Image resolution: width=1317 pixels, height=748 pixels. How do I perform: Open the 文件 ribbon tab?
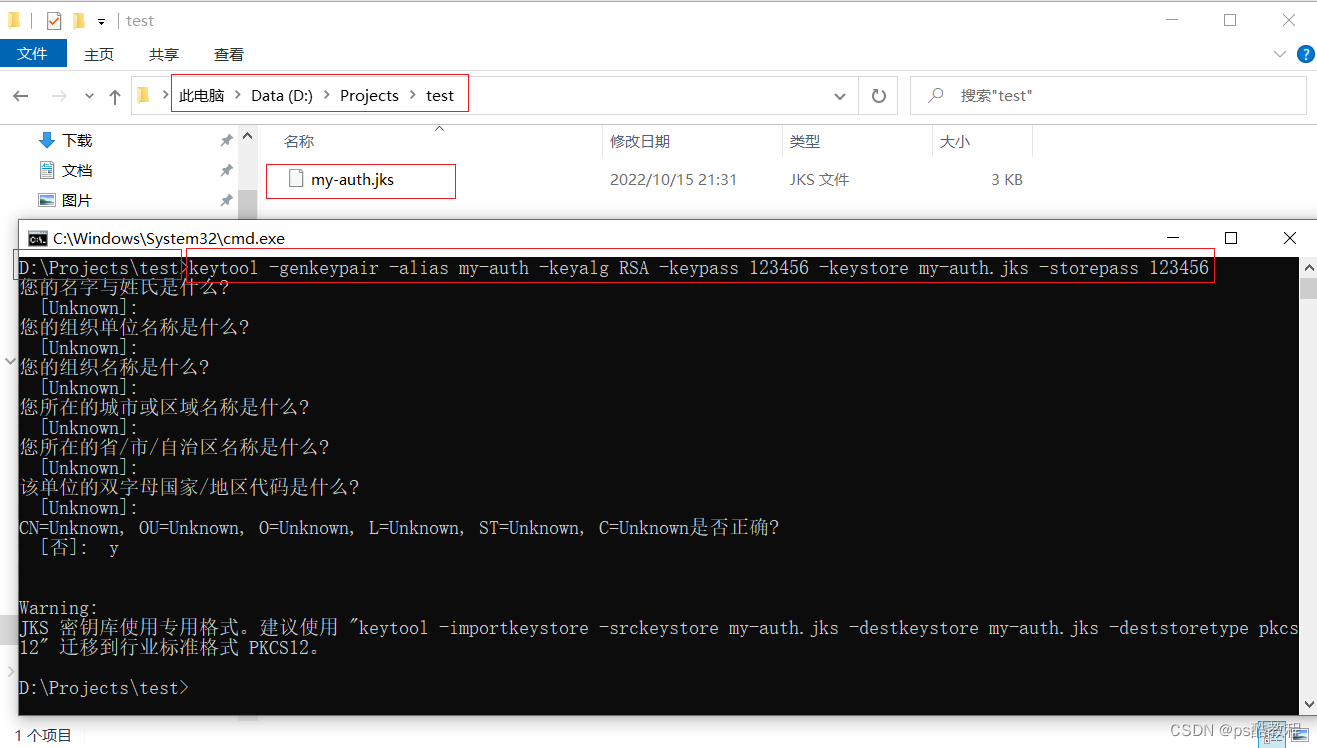[33, 54]
